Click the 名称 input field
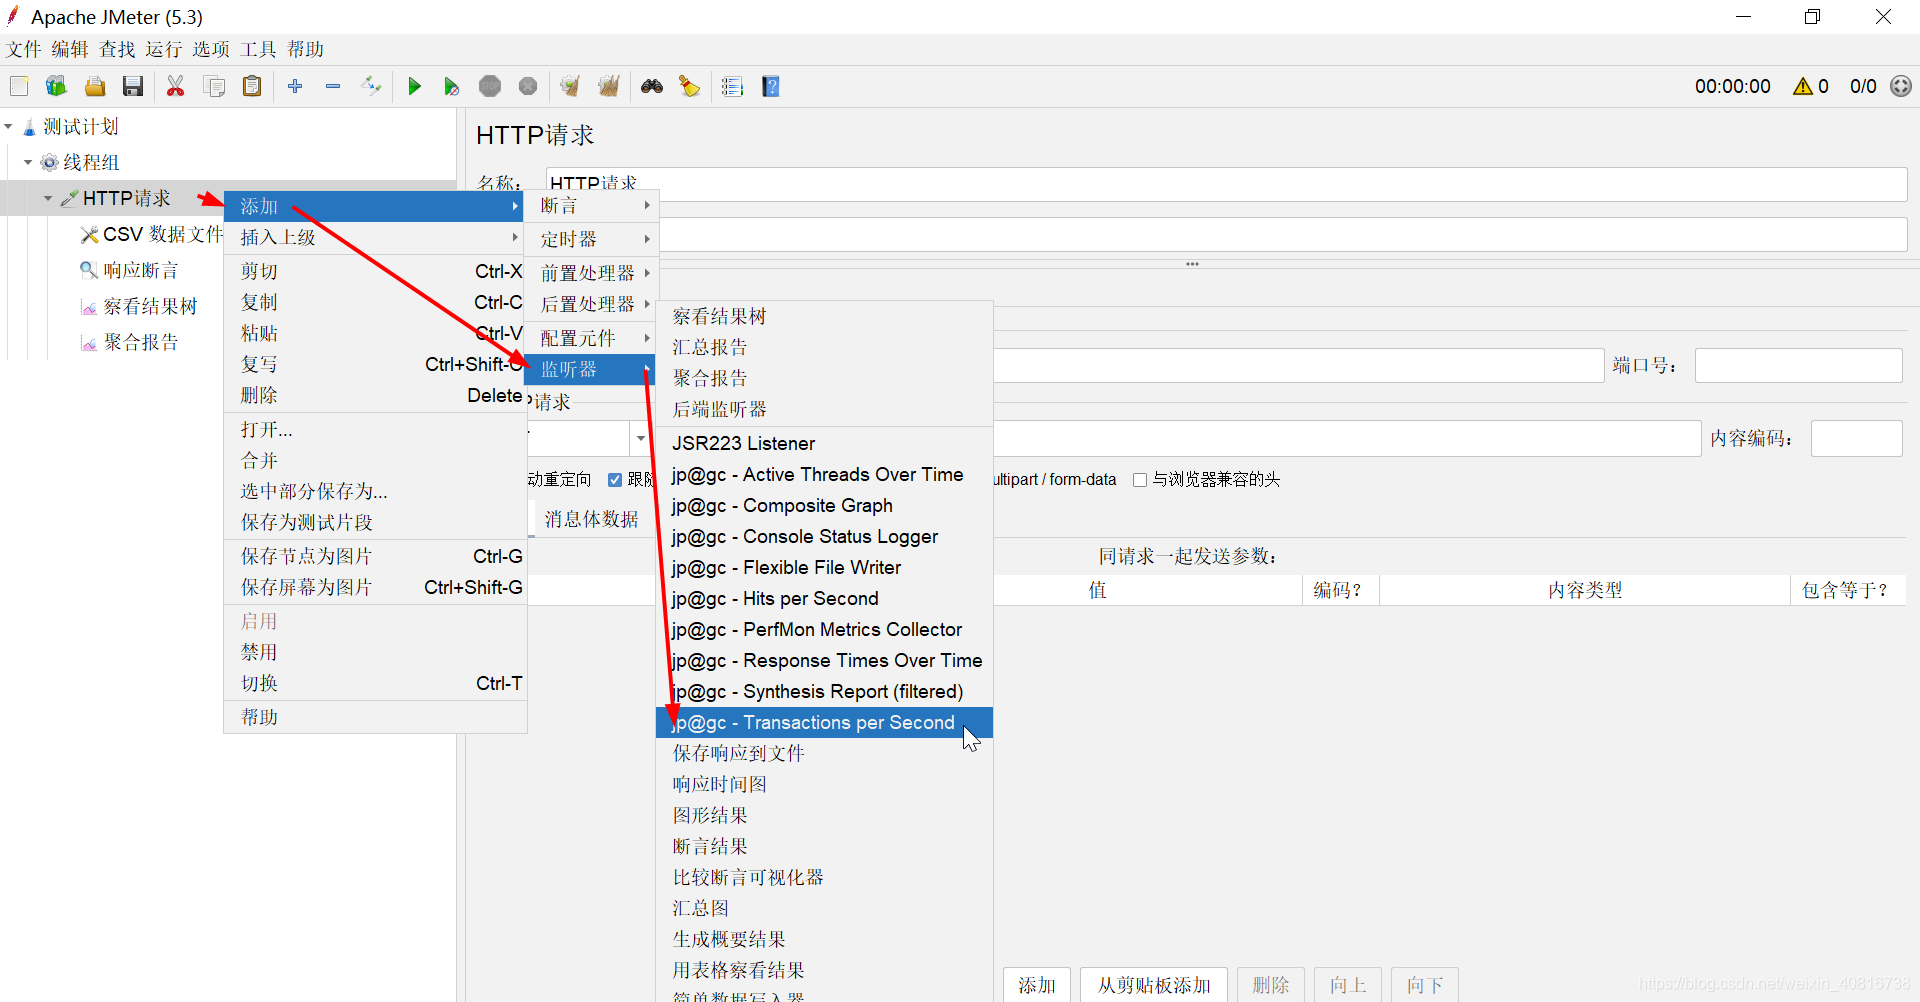The height and width of the screenshot is (1002, 1920). (1226, 184)
